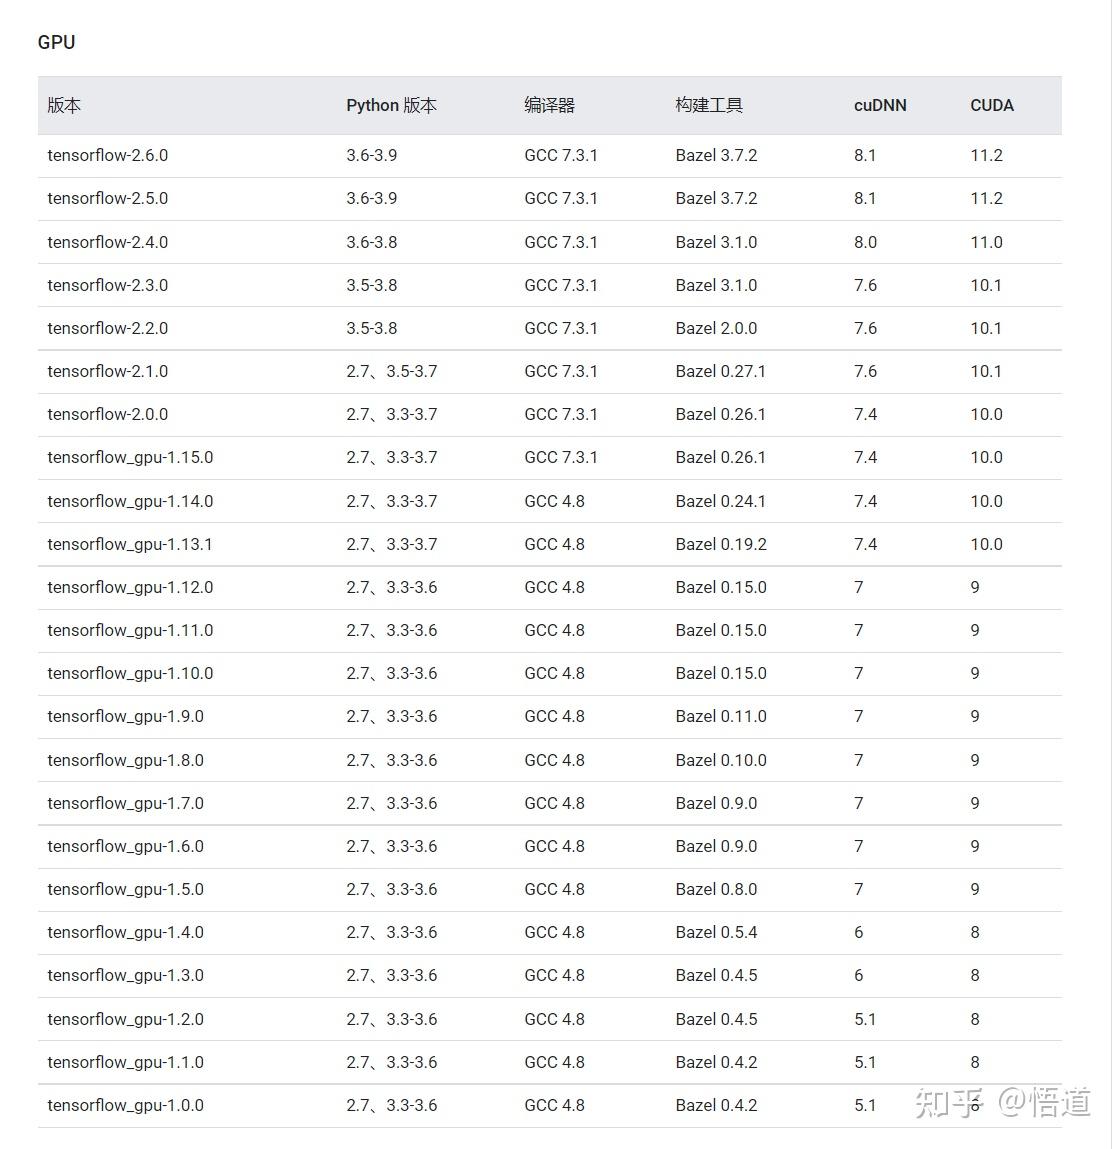Click the tensorflow_gpu-1.15.0 cell

click(x=130, y=458)
